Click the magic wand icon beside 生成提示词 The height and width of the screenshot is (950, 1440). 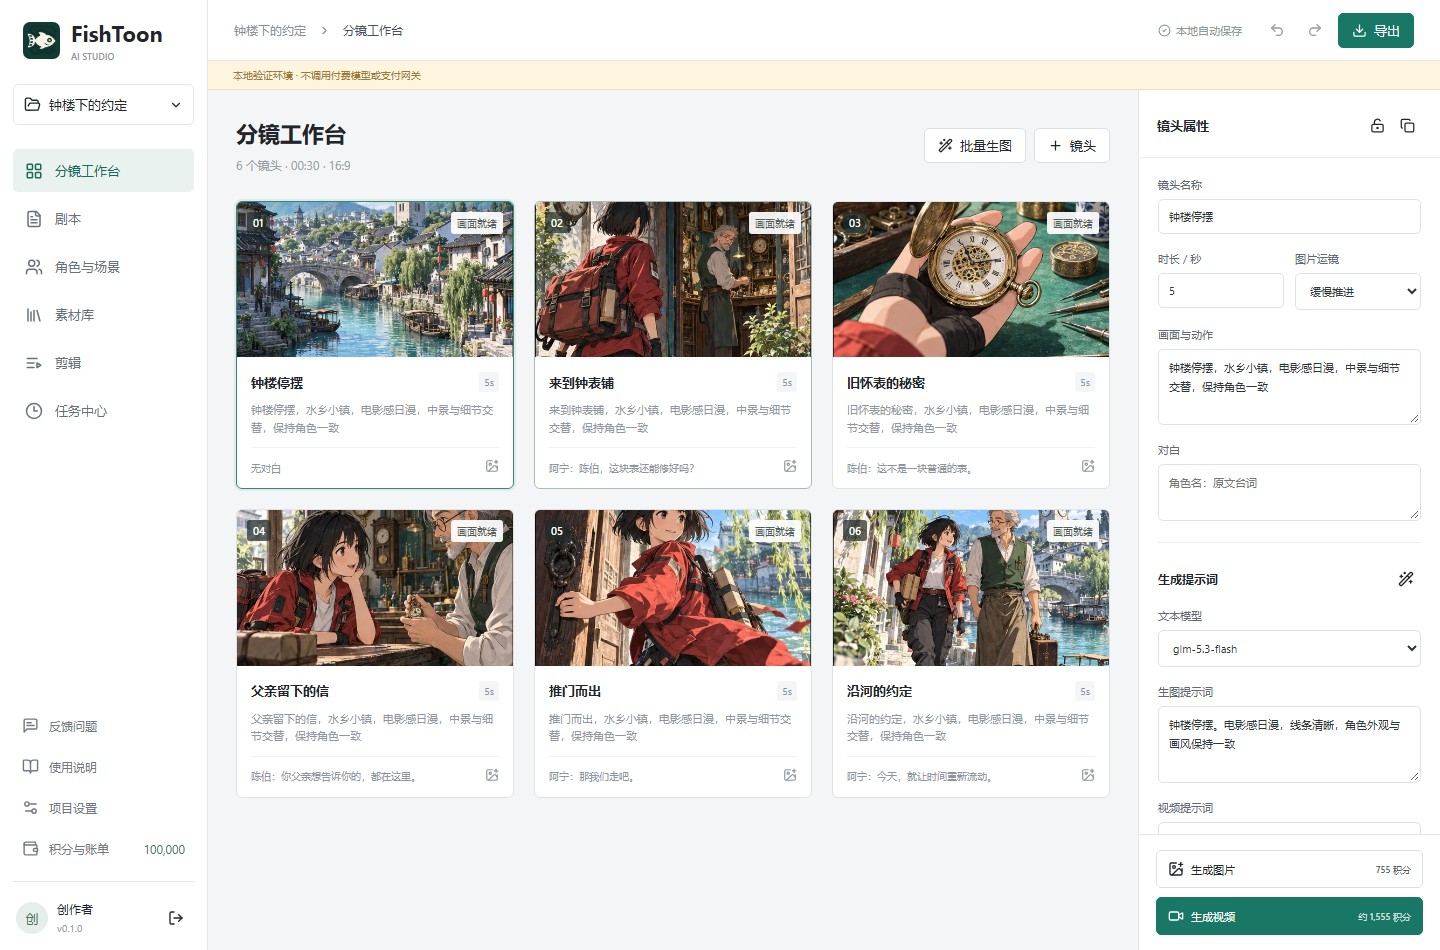[1406, 579]
